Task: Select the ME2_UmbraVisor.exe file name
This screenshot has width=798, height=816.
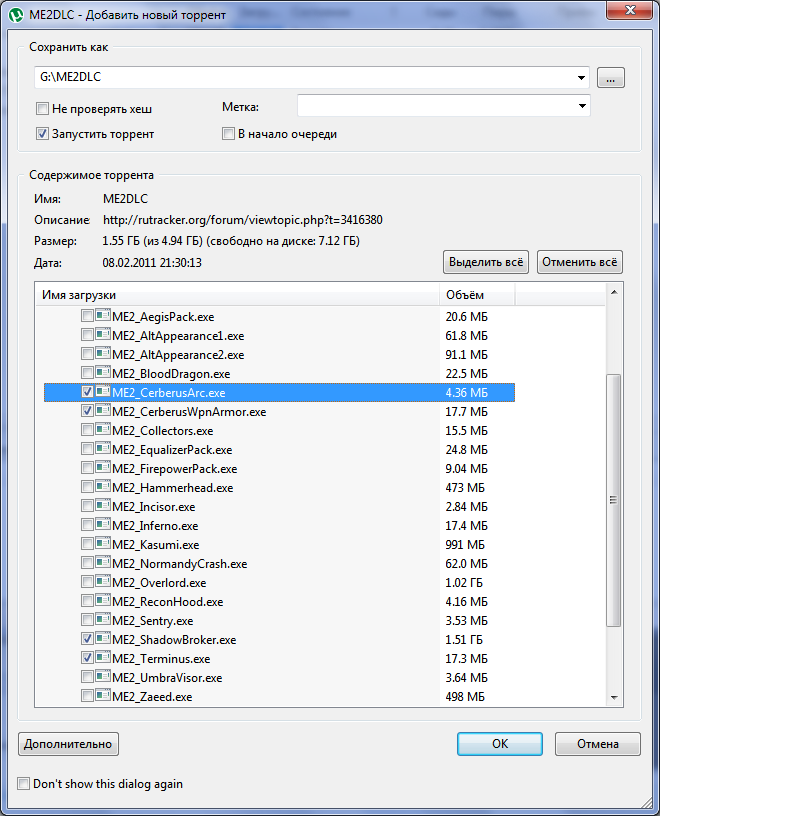Action: (x=167, y=678)
